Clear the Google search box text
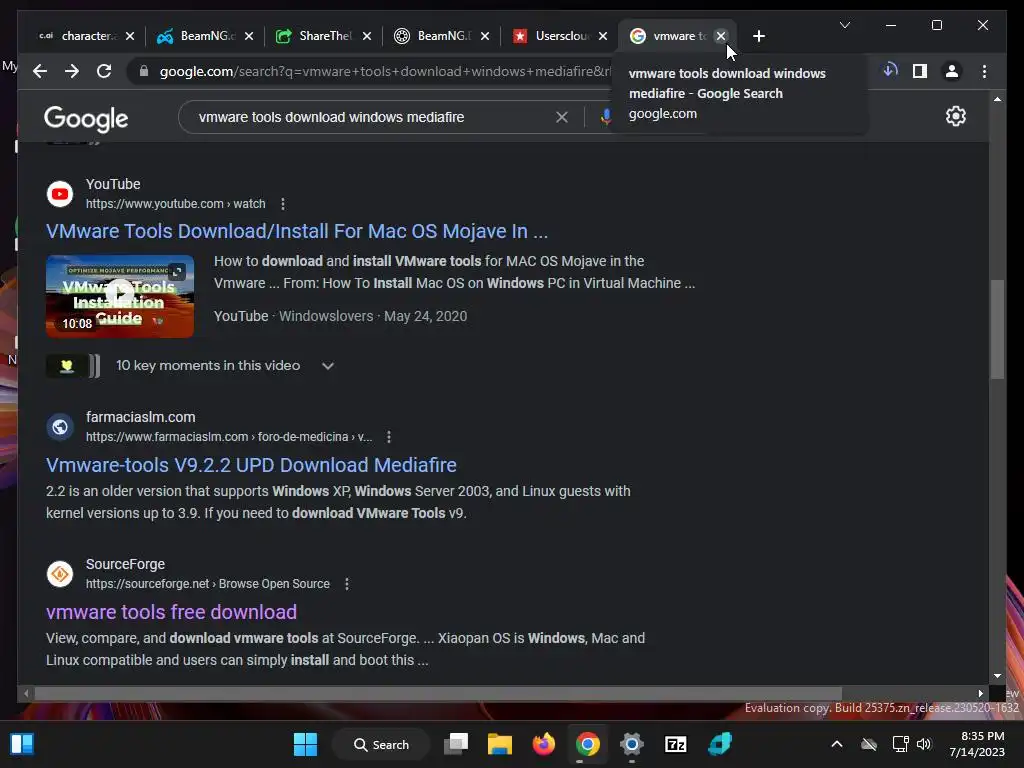The width and height of the screenshot is (1024, 768). pyautogui.click(x=562, y=117)
